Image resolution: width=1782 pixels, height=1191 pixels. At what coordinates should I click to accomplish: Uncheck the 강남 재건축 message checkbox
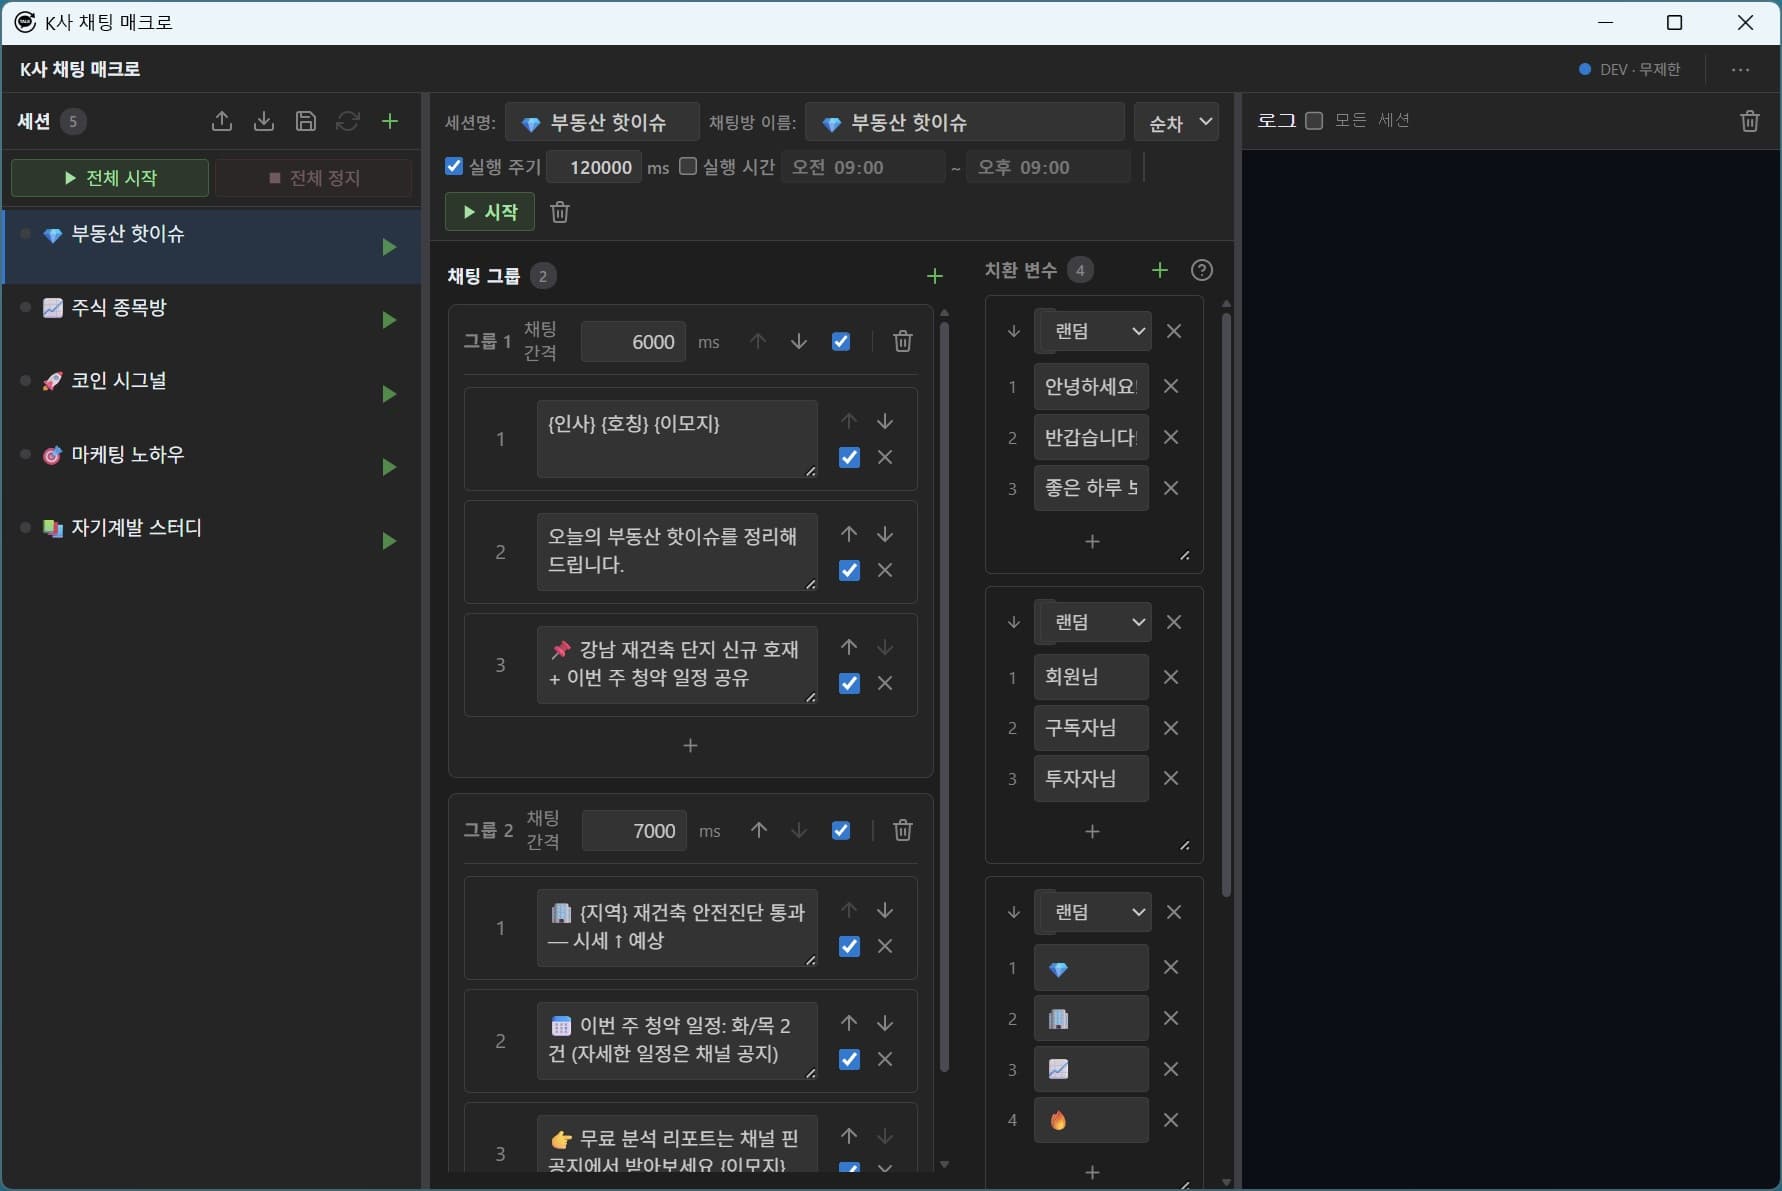(x=849, y=683)
